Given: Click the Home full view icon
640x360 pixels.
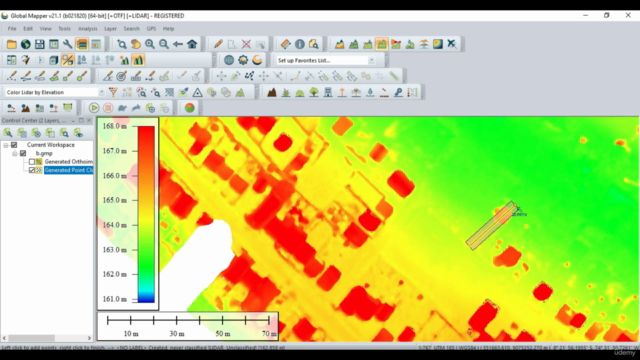Looking at the screenshot, I should point(192,44).
